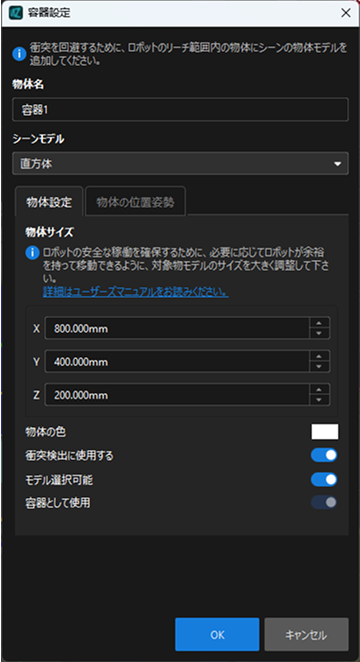Click the app logo icon in title bar
The width and height of the screenshot is (360, 662).
tap(16, 13)
